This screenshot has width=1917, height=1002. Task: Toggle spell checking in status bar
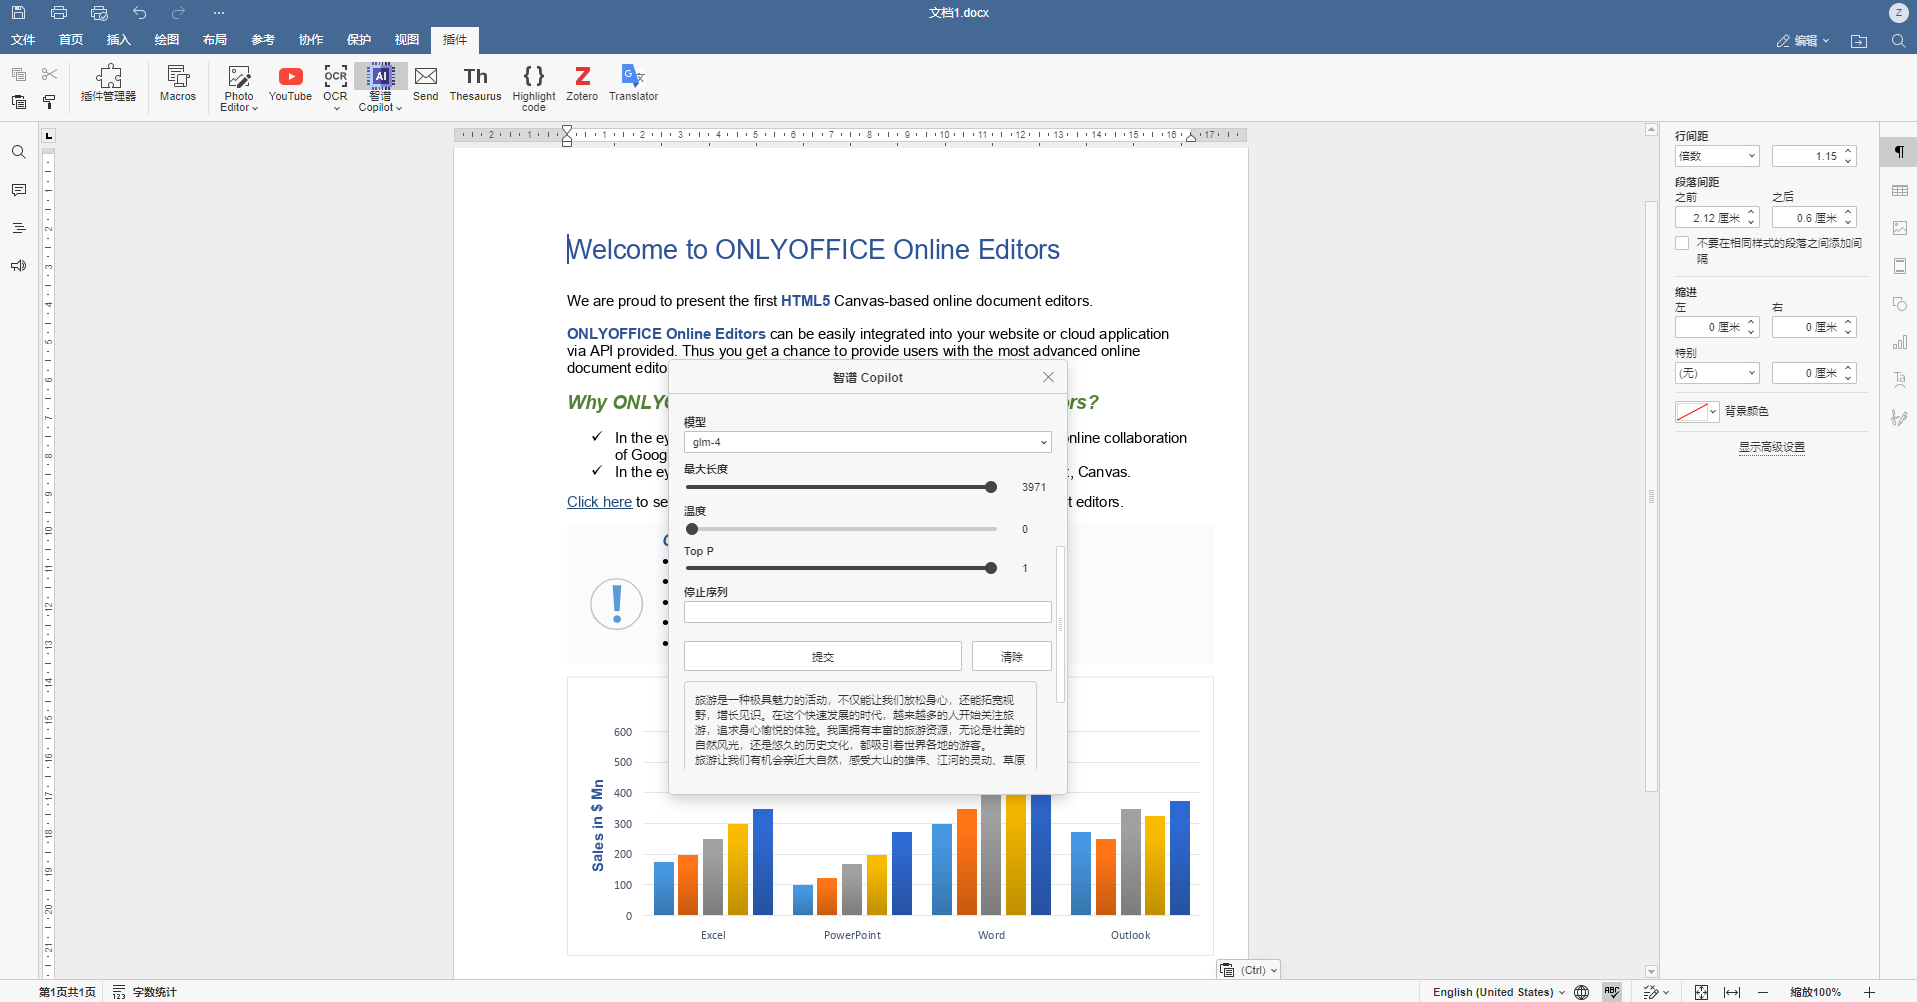tap(1612, 992)
